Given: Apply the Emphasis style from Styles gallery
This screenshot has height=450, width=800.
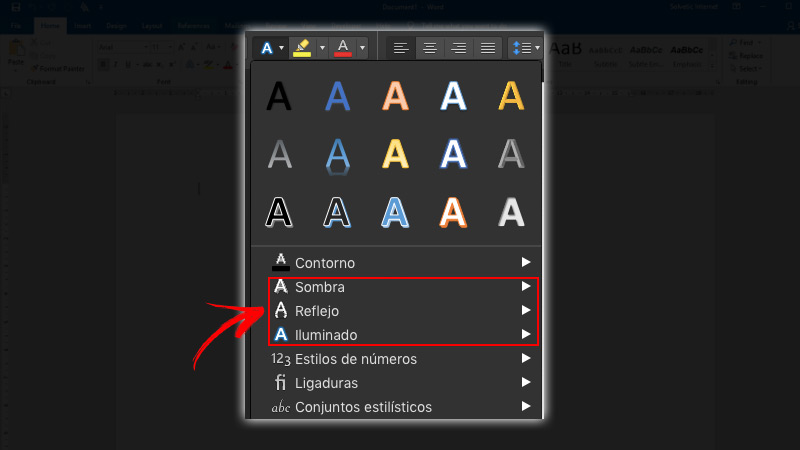Looking at the screenshot, I should point(687,54).
